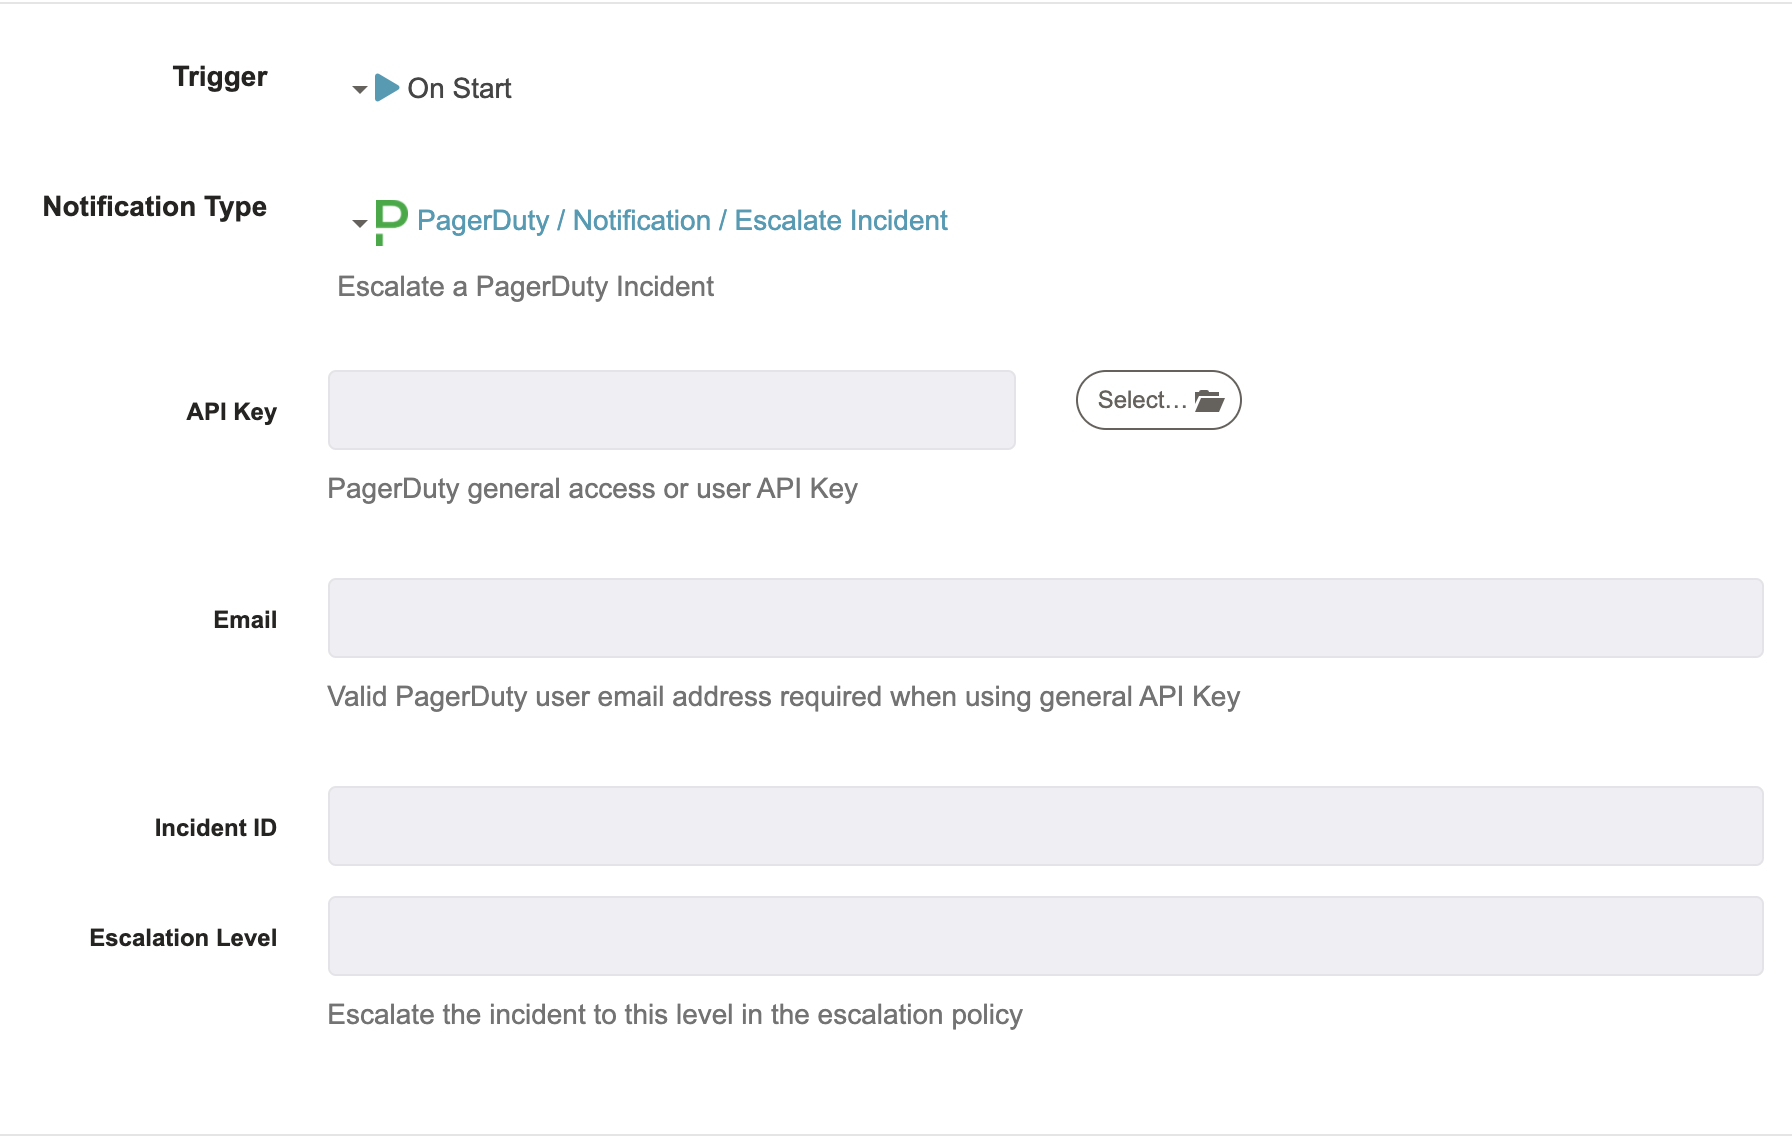Click the Email field label
This screenshot has width=1792, height=1140.
245,620
